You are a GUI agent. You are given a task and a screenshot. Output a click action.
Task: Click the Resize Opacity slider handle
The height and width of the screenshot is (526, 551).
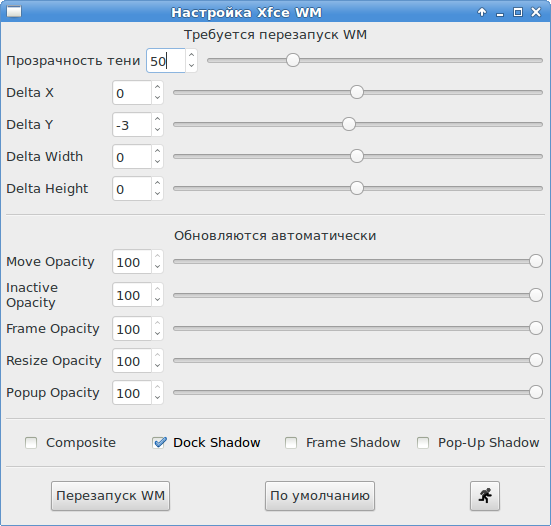coord(536,360)
